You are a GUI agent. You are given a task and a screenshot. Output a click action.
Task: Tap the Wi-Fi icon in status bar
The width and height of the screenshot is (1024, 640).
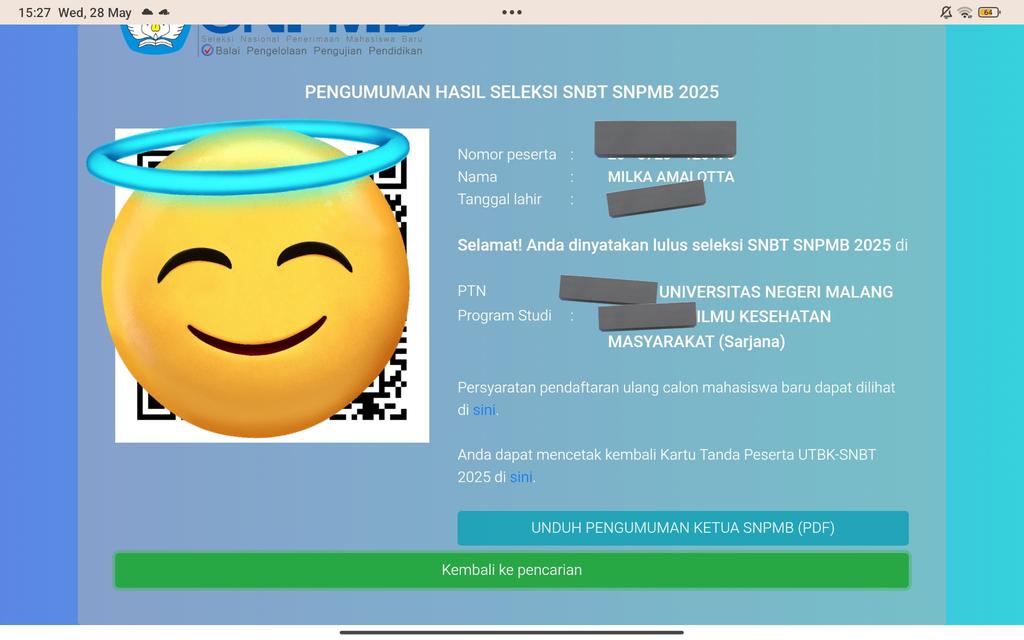point(965,12)
